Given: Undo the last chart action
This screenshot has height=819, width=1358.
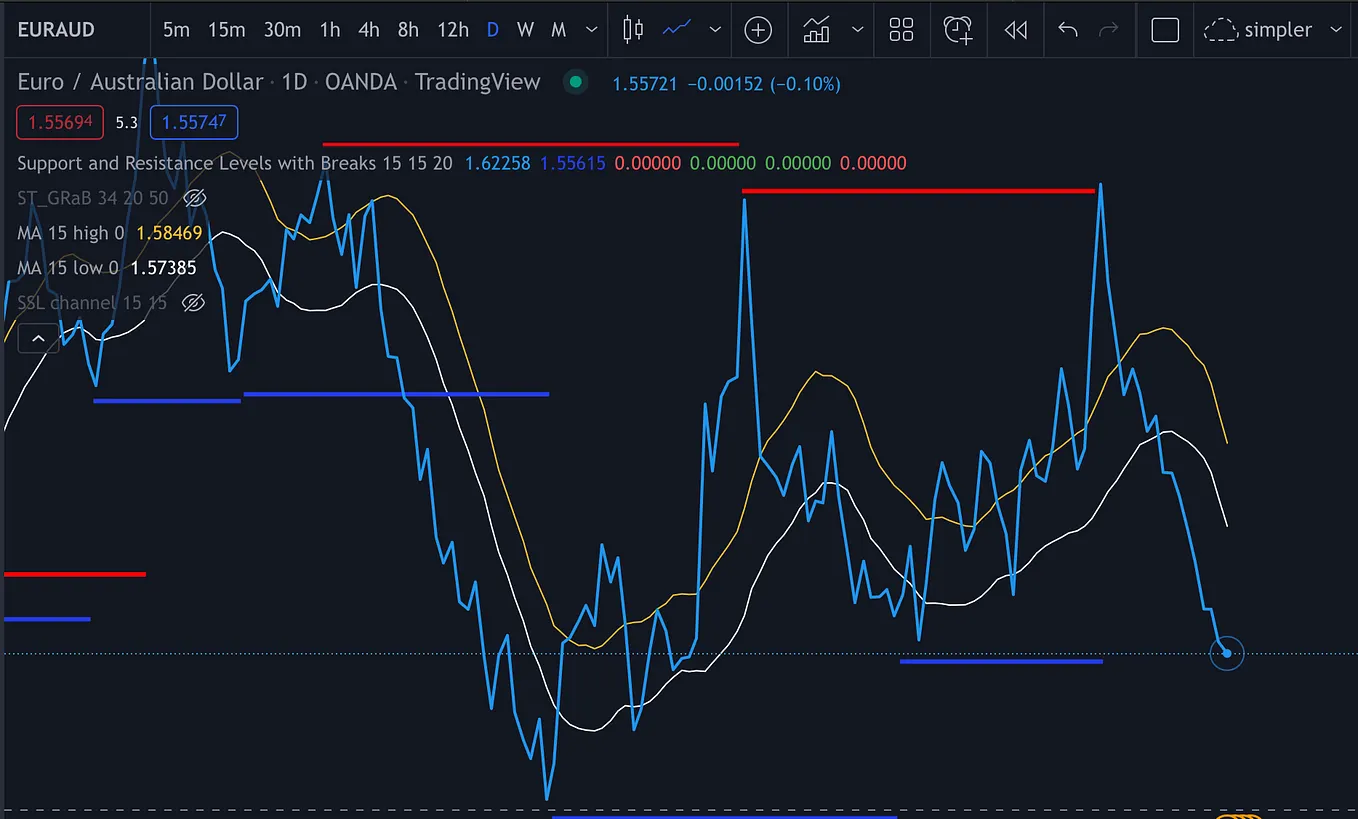Looking at the screenshot, I should click(x=1068, y=30).
